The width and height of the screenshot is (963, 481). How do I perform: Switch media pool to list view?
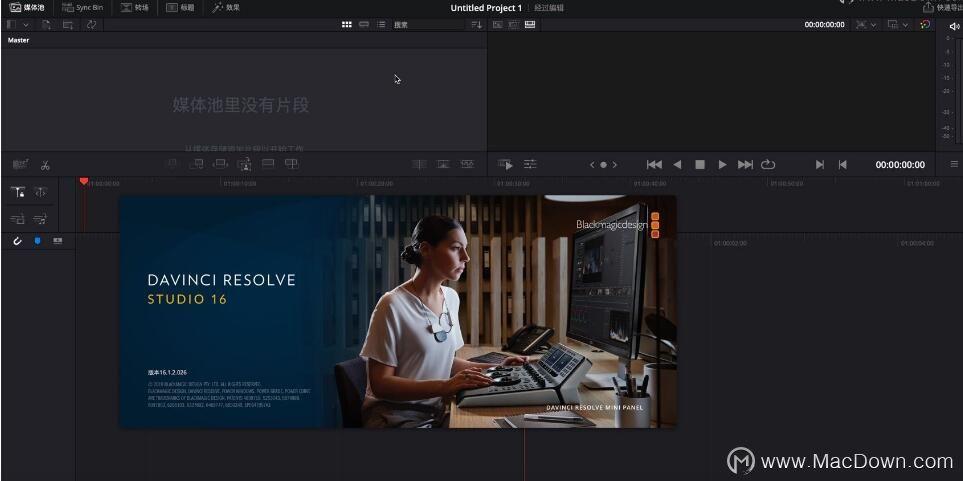(381, 25)
